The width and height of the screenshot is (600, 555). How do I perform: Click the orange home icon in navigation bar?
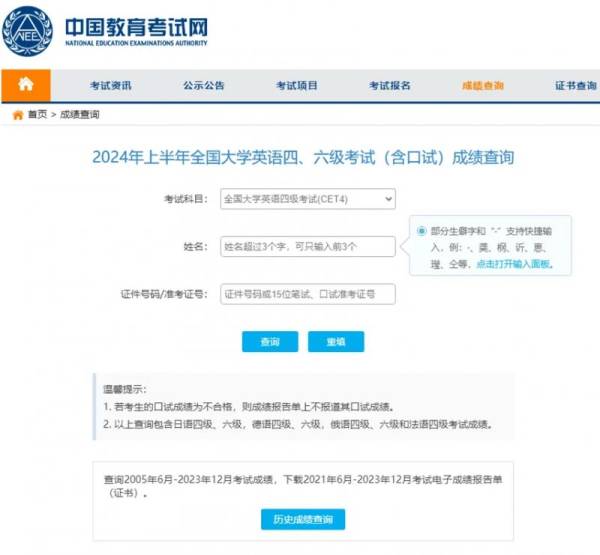tap(26, 85)
